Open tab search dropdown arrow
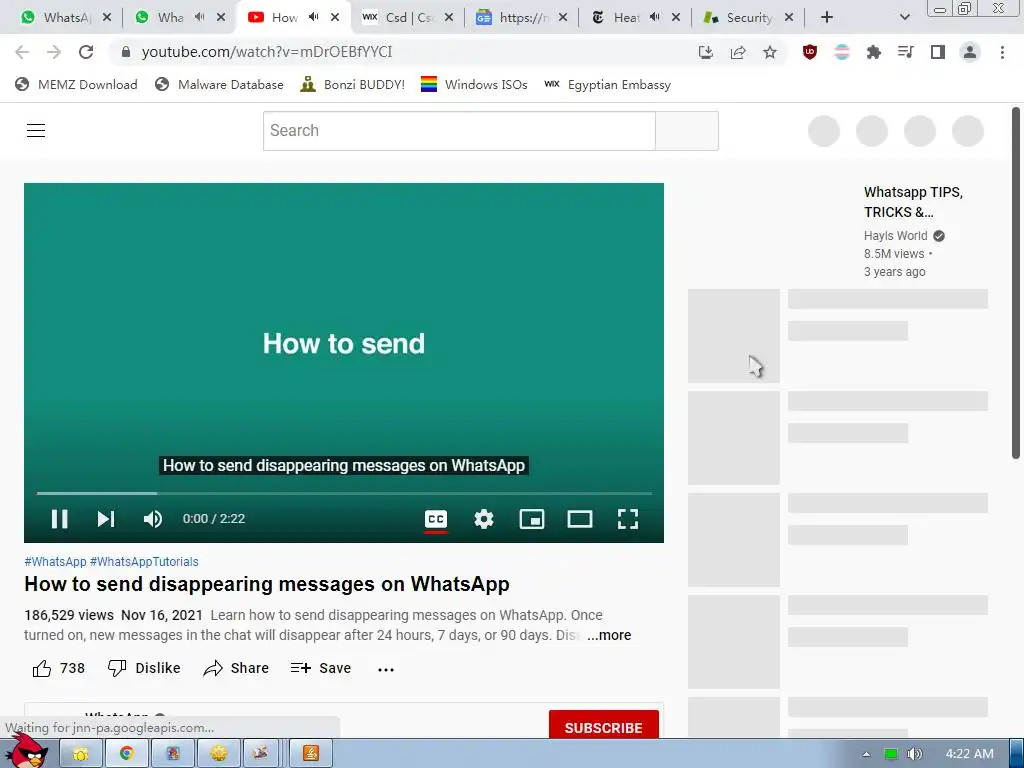This screenshot has height=768, width=1024. pyautogui.click(x=904, y=18)
